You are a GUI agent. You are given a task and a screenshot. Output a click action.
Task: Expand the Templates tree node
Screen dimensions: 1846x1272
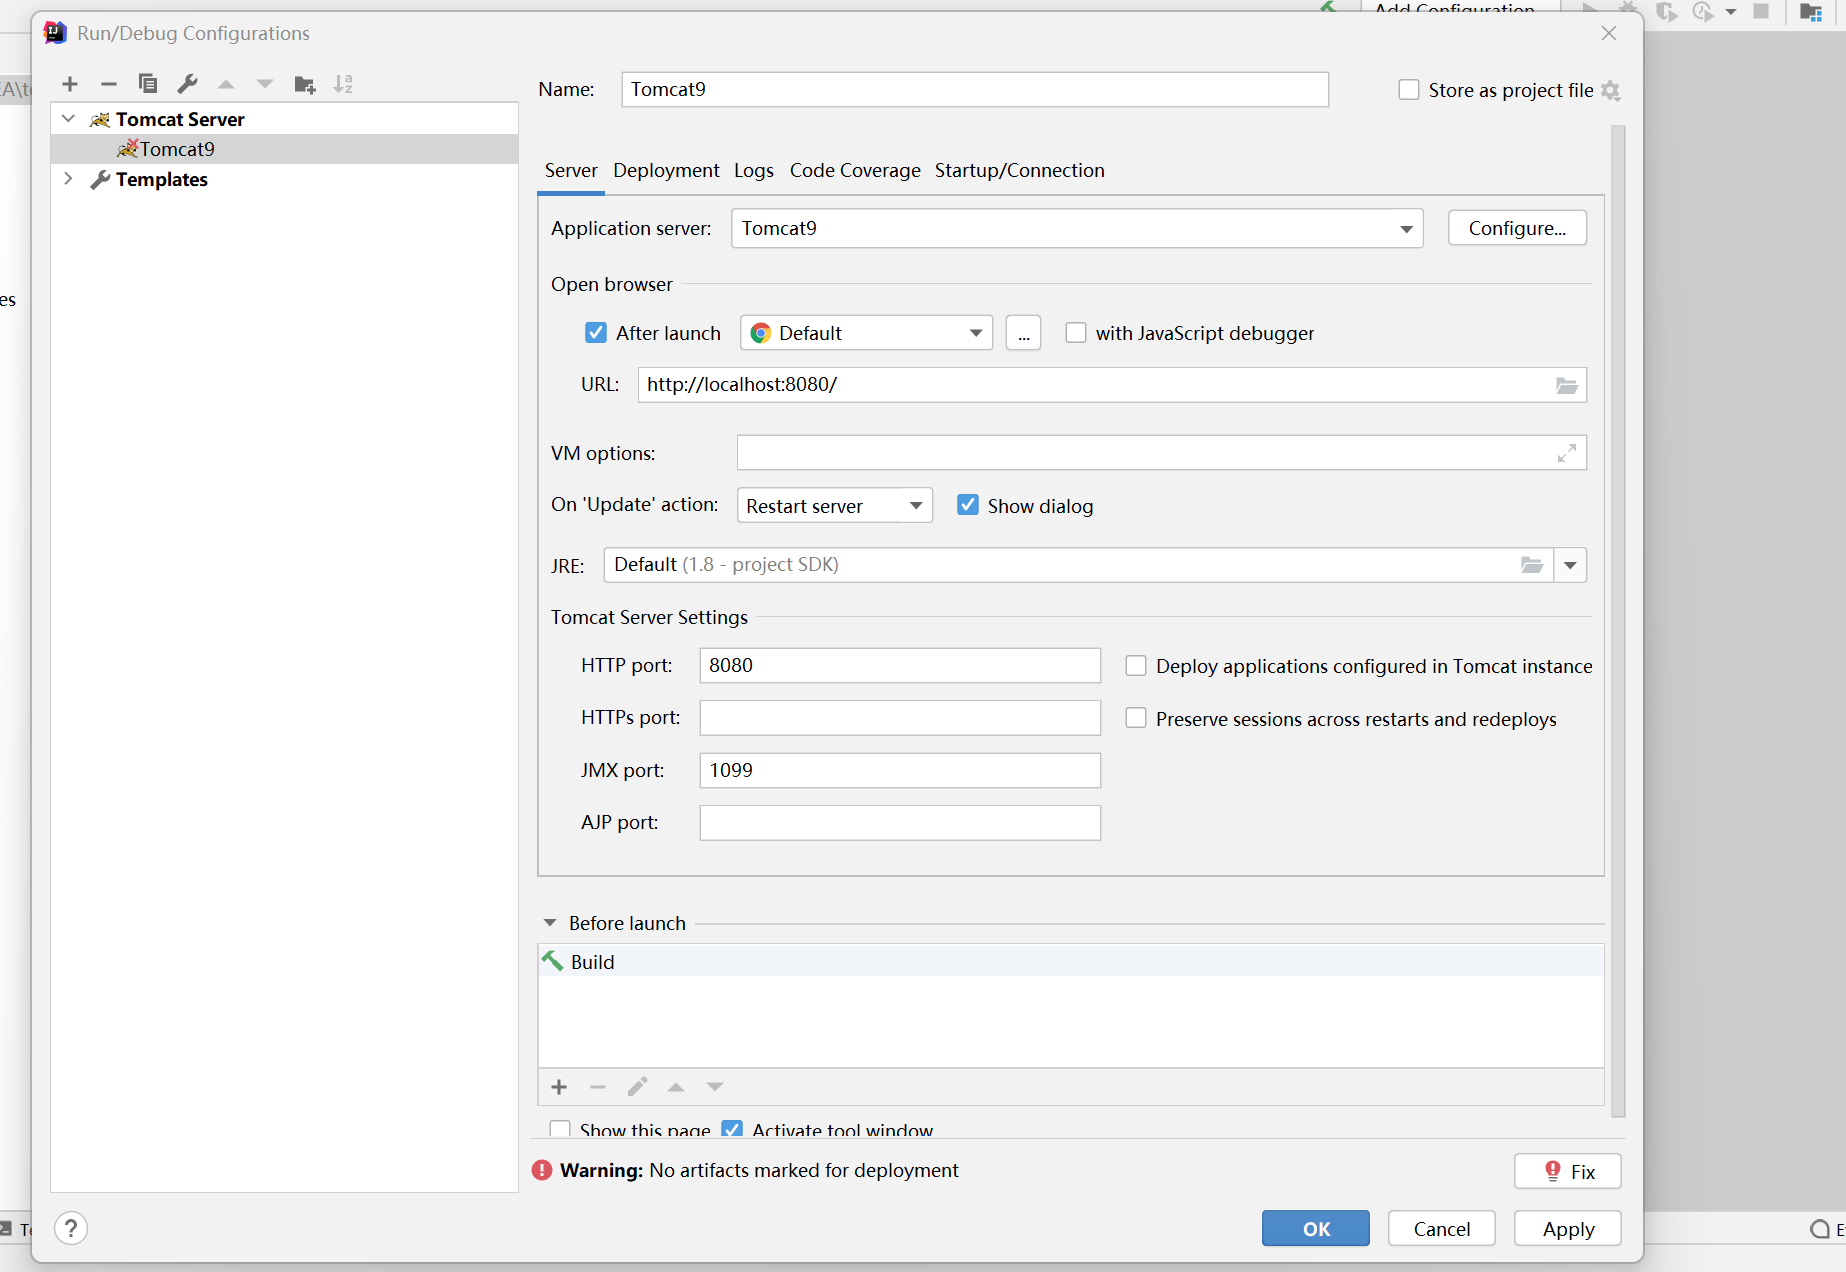click(x=68, y=179)
